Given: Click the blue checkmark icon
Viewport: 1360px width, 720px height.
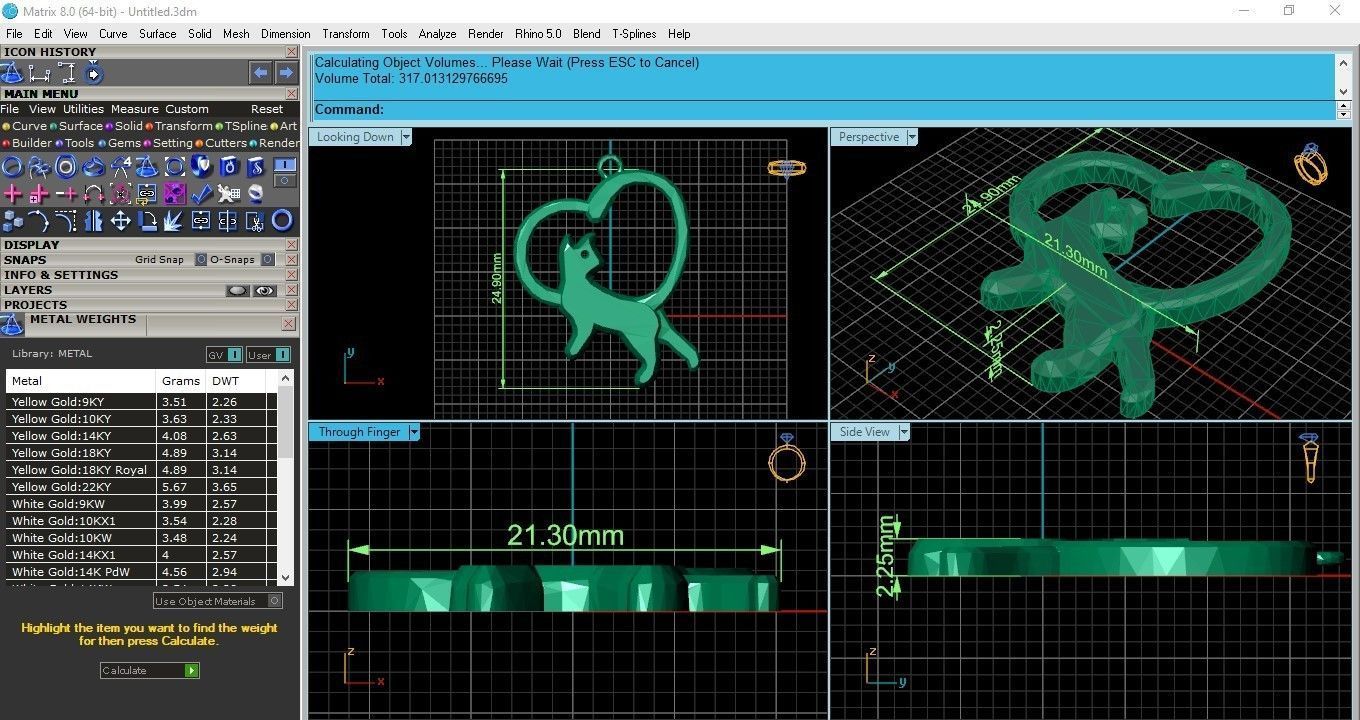Looking at the screenshot, I should [202, 193].
